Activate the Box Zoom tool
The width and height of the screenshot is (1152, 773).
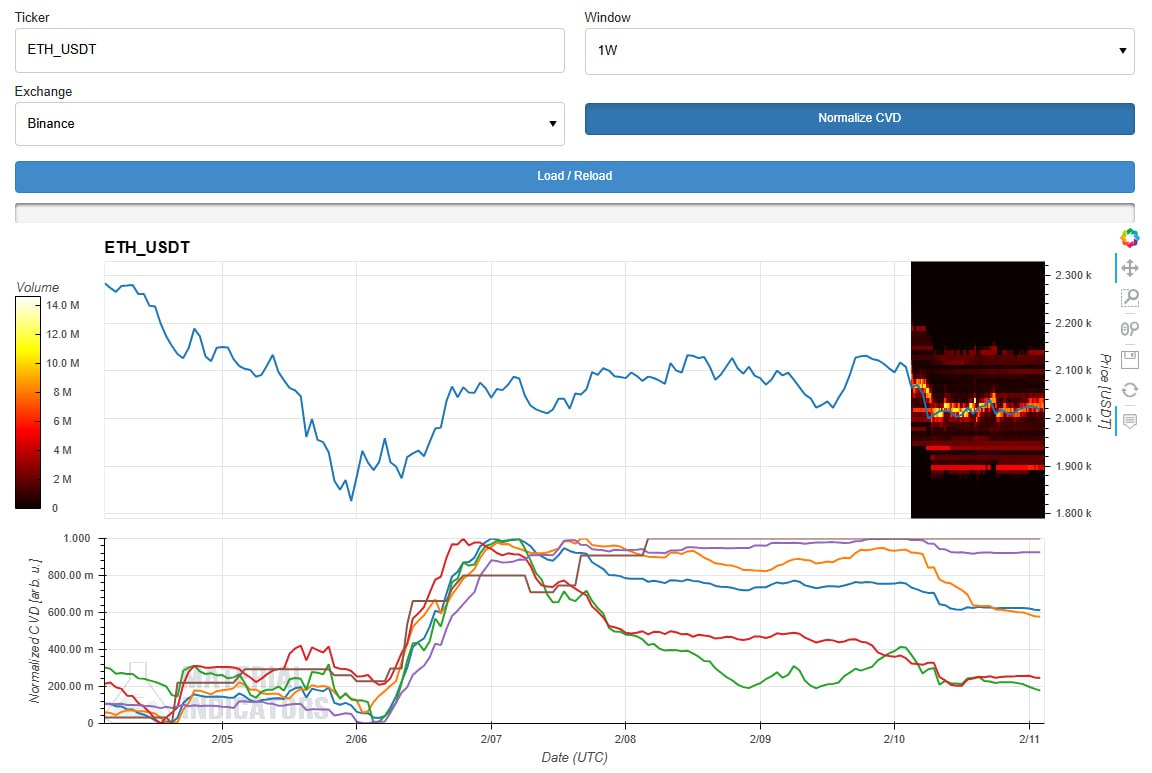pos(1129,298)
